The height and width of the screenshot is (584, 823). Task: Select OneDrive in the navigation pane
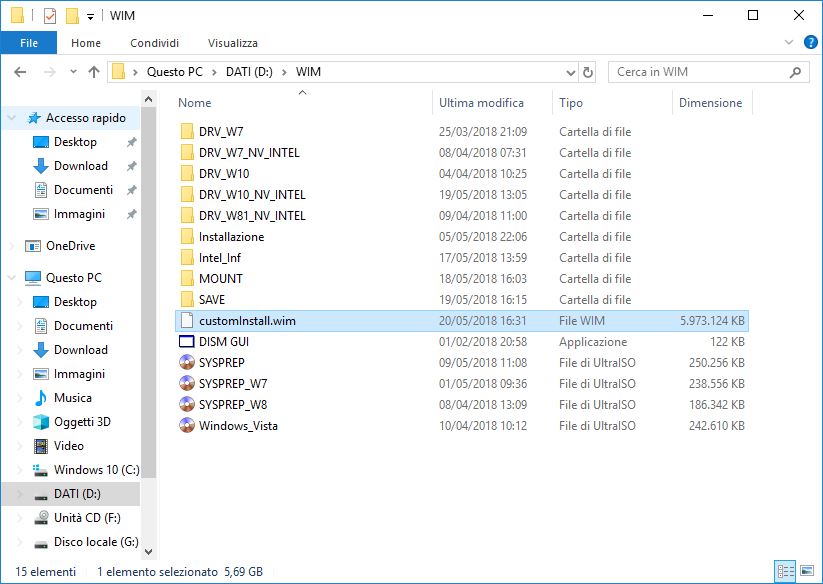pos(70,246)
